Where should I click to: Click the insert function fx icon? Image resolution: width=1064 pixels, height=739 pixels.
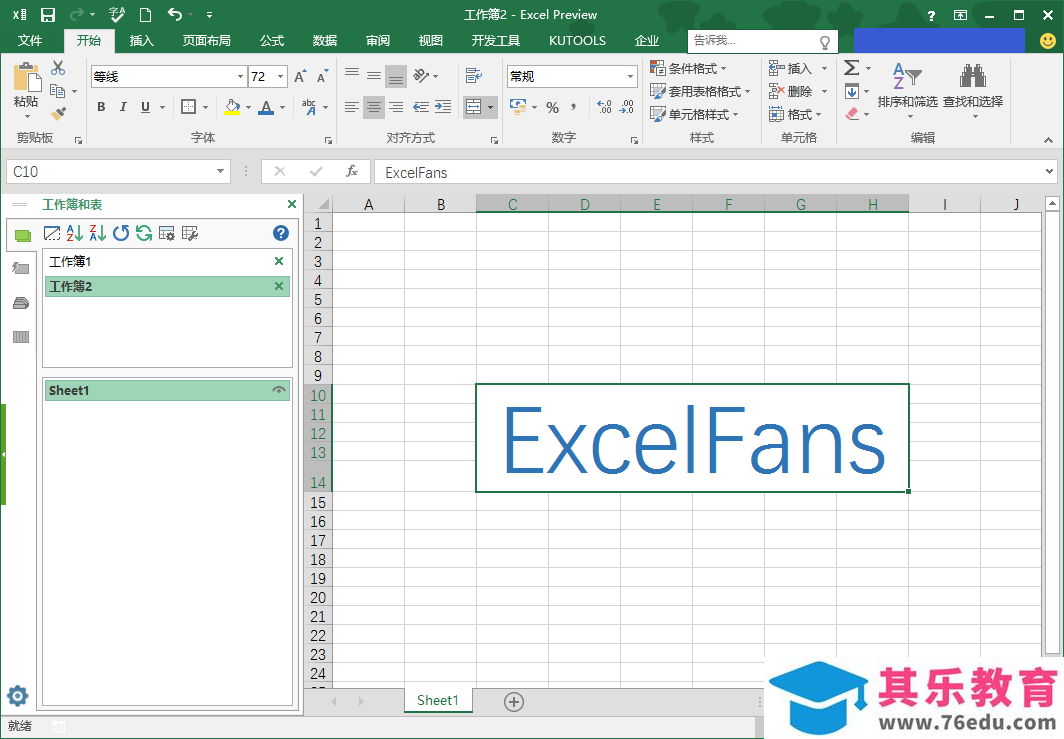352,171
